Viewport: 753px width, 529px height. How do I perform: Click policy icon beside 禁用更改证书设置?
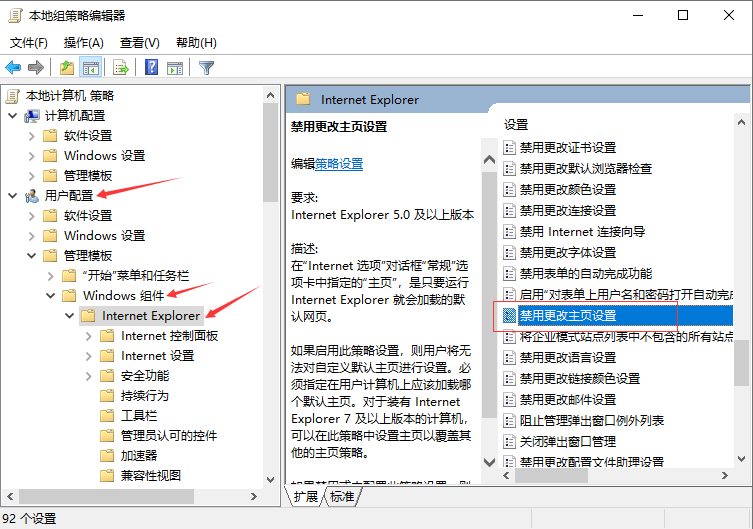coord(510,147)
